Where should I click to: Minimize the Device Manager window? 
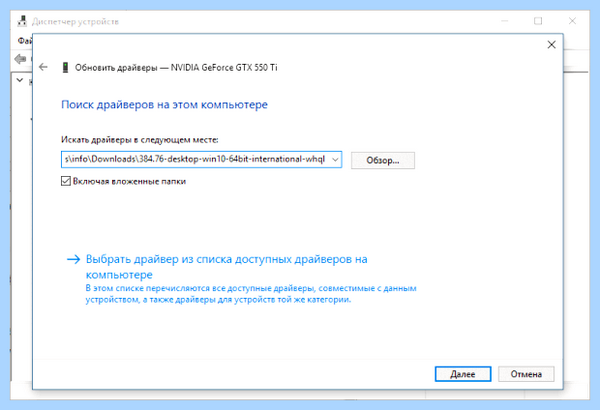[505, 21]
